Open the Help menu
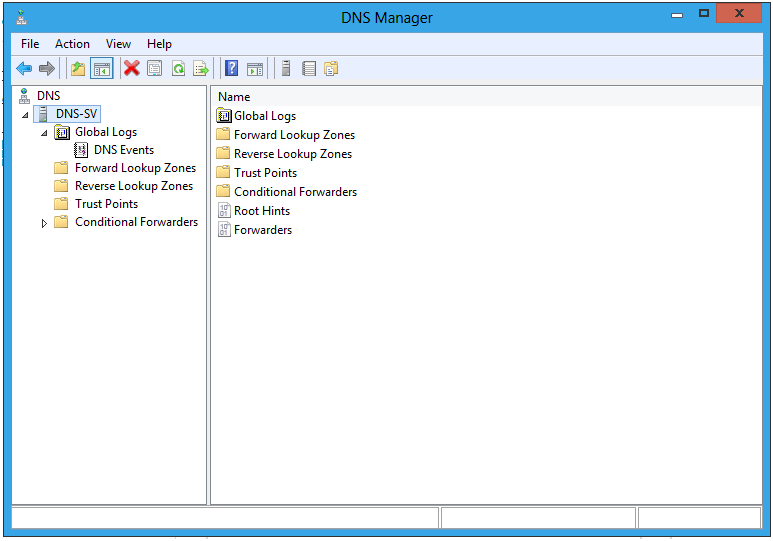 click(159, 44)
